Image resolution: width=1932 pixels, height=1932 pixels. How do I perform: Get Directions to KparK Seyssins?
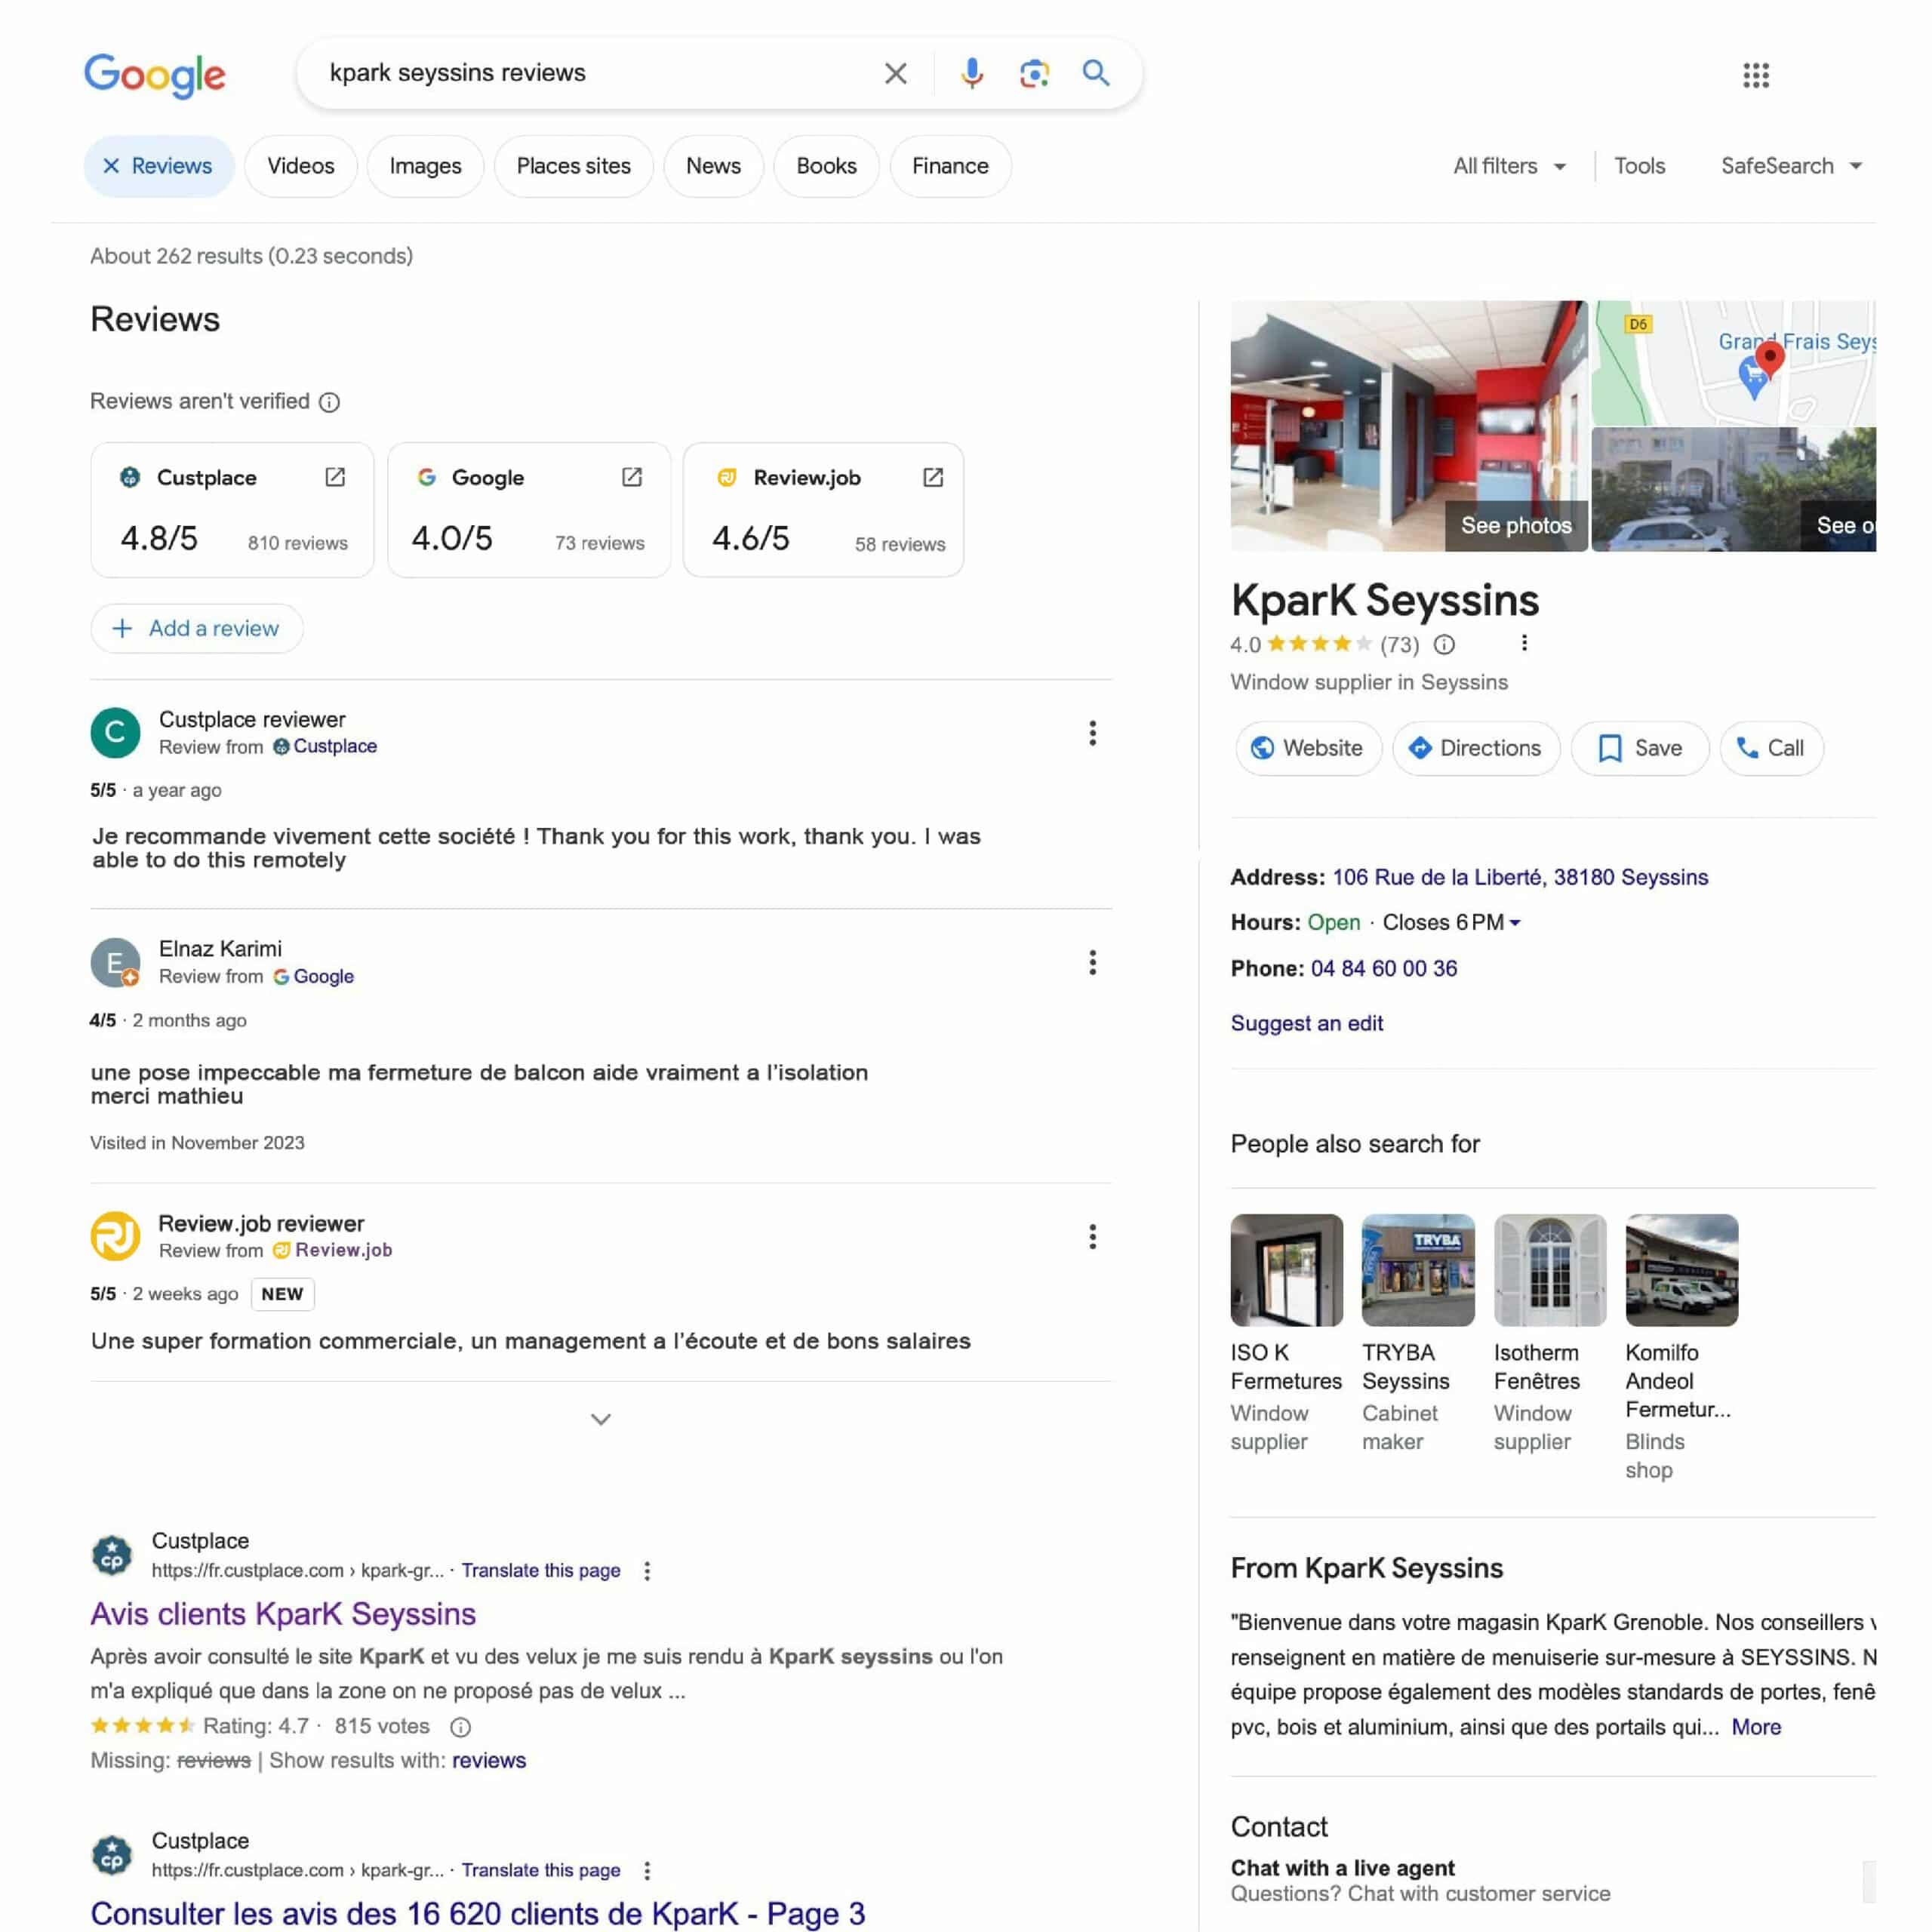coord(1475,748)
